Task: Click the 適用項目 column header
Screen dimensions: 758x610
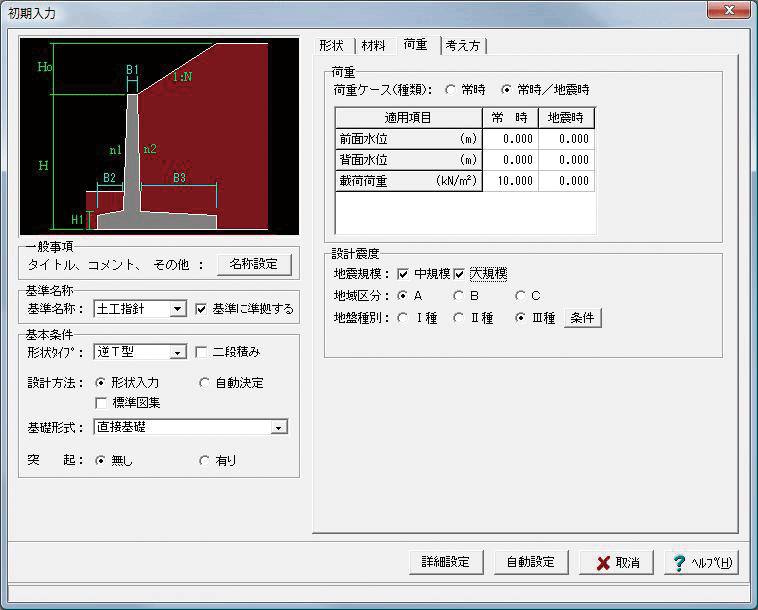Action: pyautogui.click(x=408, y=118)
